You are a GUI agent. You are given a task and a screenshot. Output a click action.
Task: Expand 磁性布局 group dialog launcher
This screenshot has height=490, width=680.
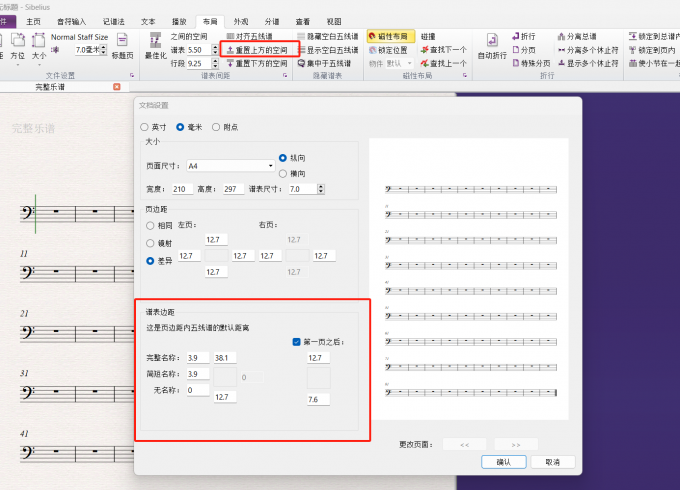465,75
